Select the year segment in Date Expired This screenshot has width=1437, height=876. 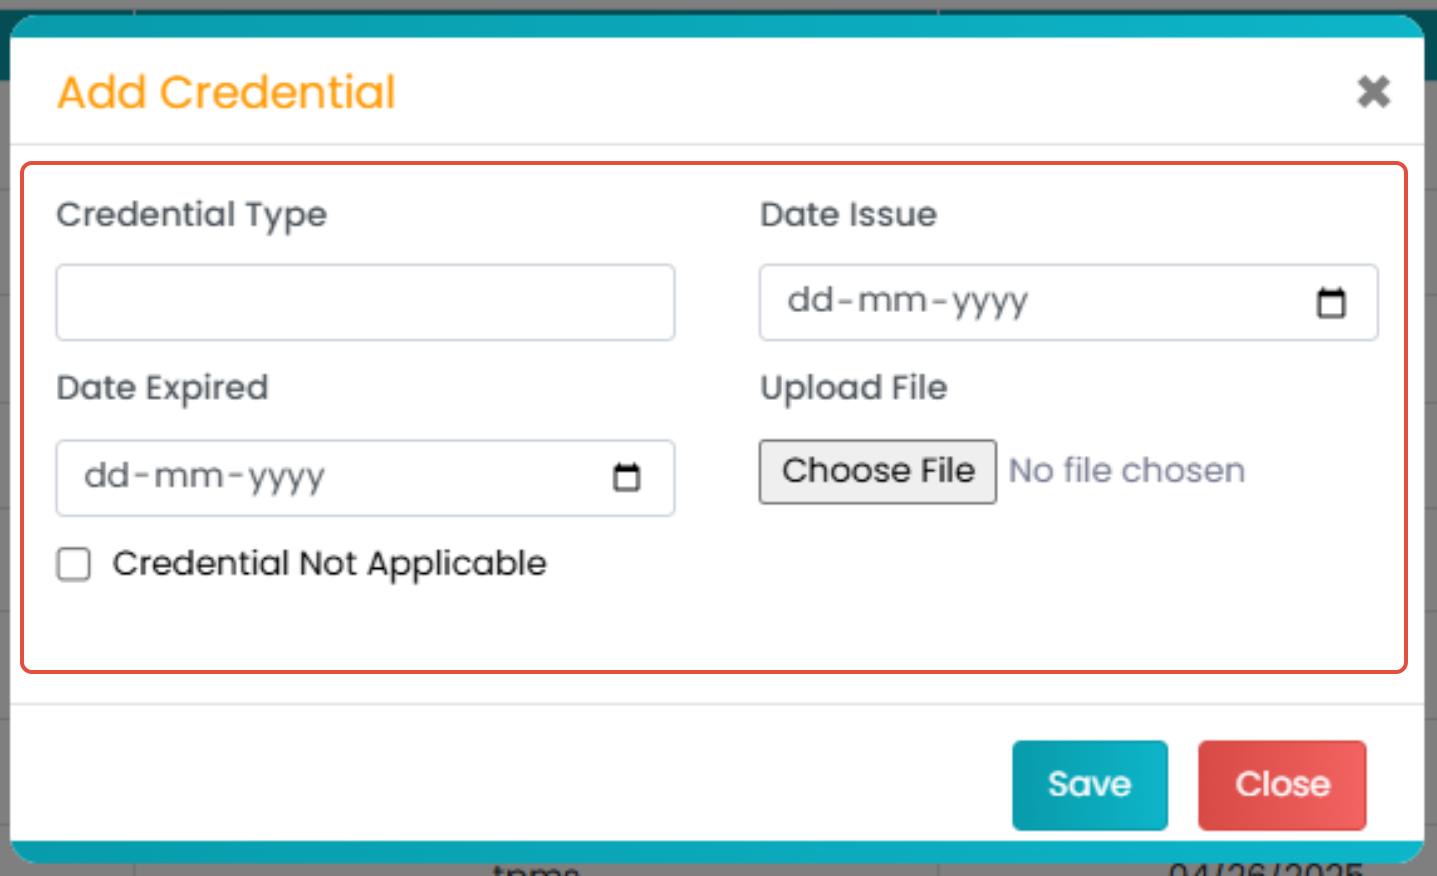point(286,477)
